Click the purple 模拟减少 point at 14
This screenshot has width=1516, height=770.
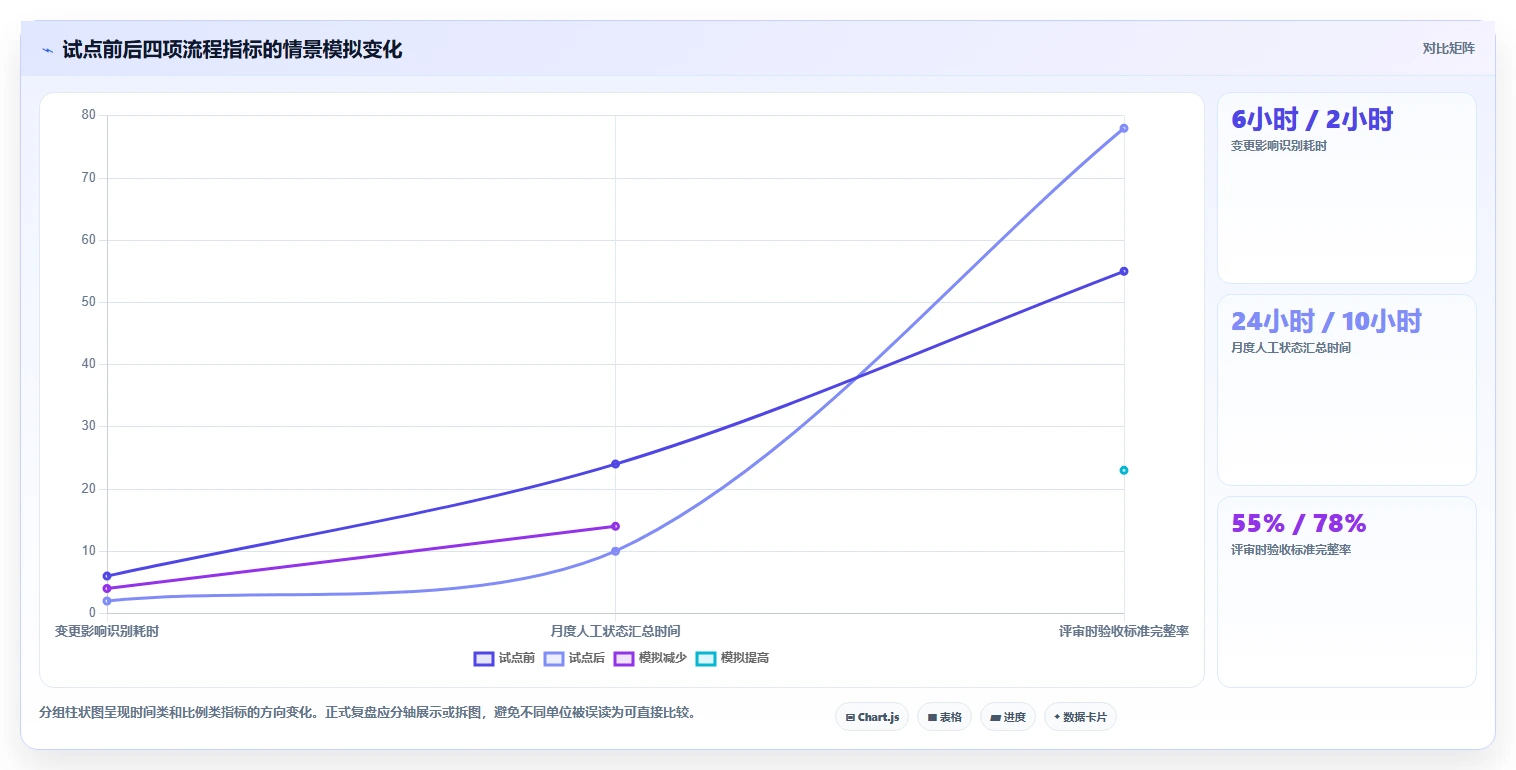point(615,526)
